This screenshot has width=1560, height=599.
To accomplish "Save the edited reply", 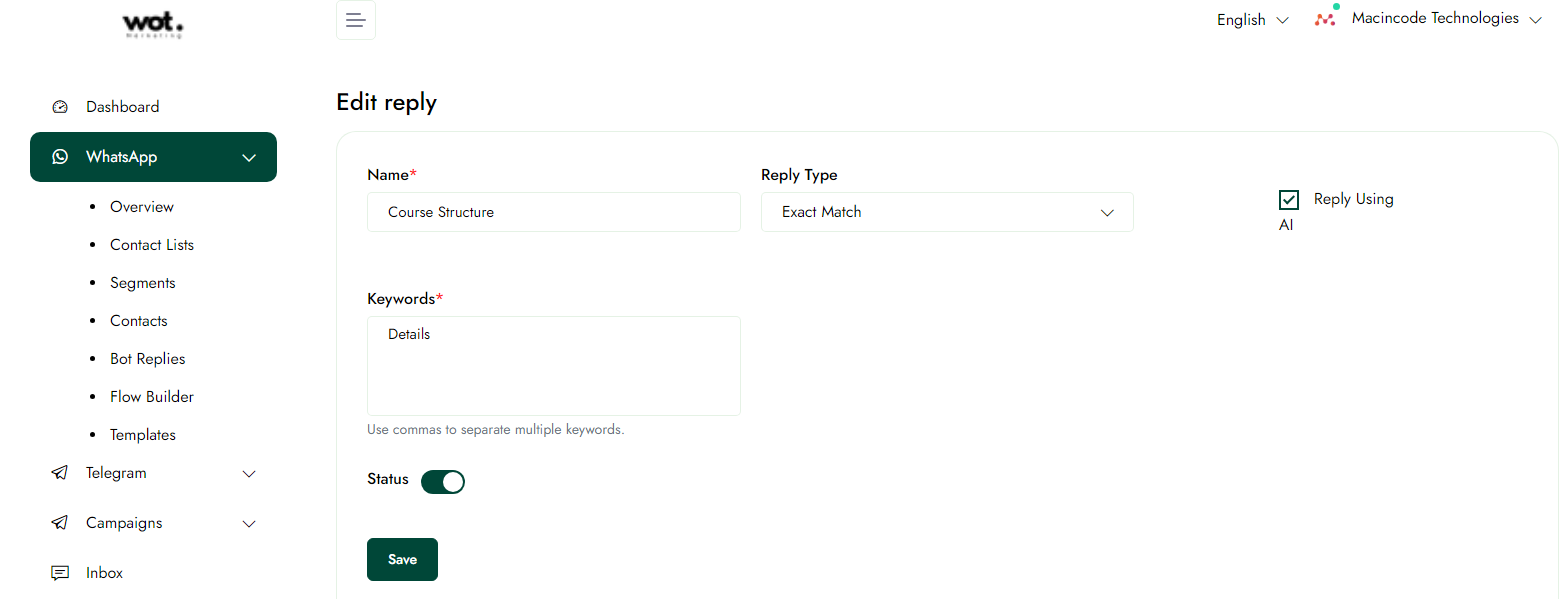I will pyautogui.click(x=402, y=559).
